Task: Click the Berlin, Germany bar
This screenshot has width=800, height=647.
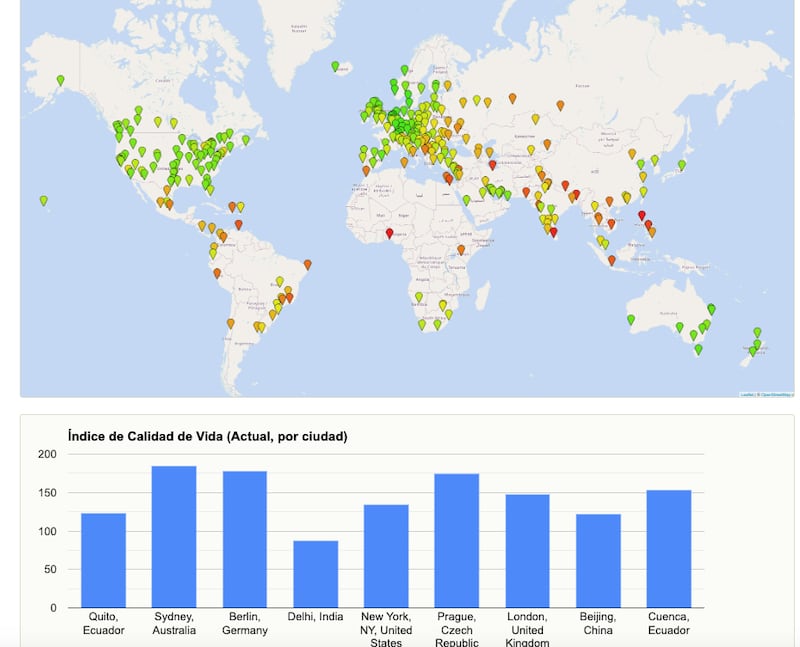Action: (x=245, y=539)
